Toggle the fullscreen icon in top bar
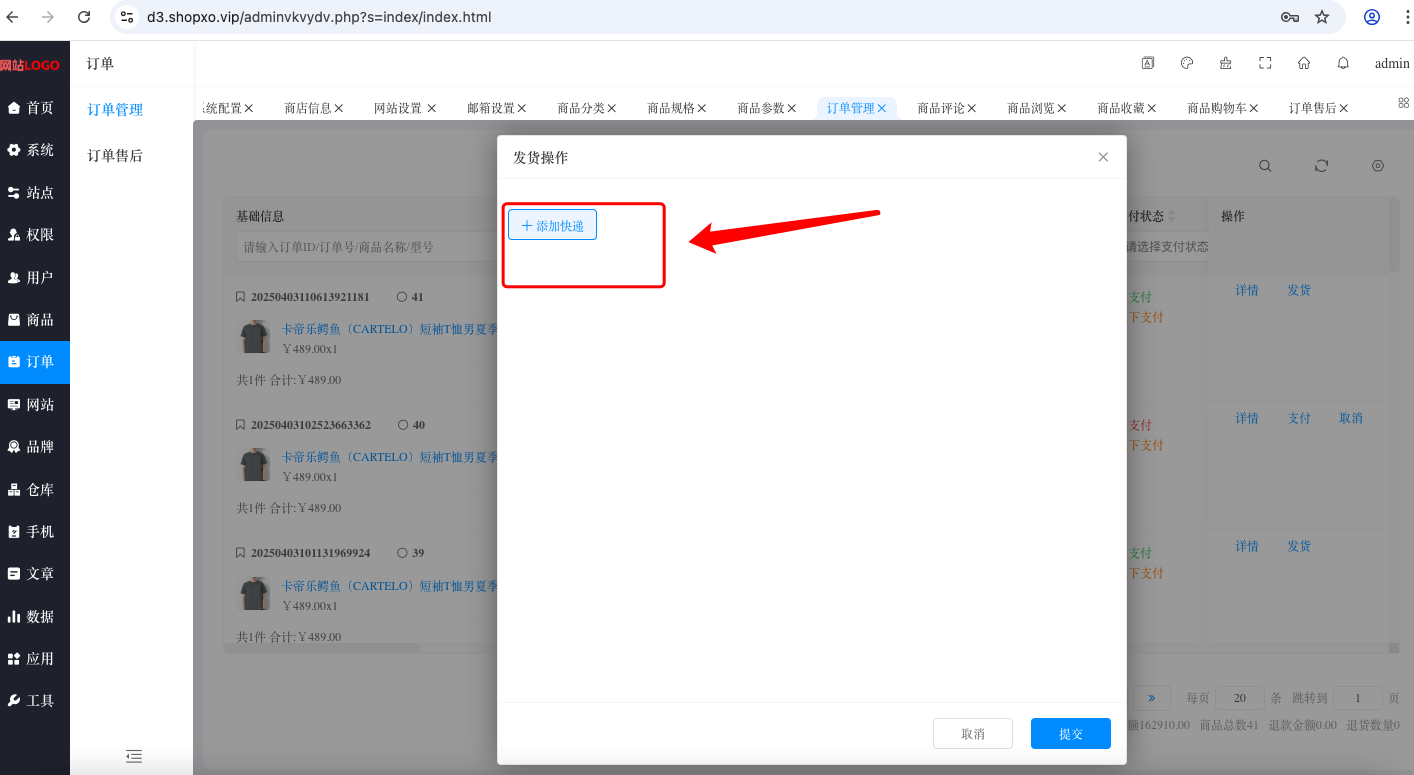This screenshot has width=1414, height=775. tap(1265, 63)
